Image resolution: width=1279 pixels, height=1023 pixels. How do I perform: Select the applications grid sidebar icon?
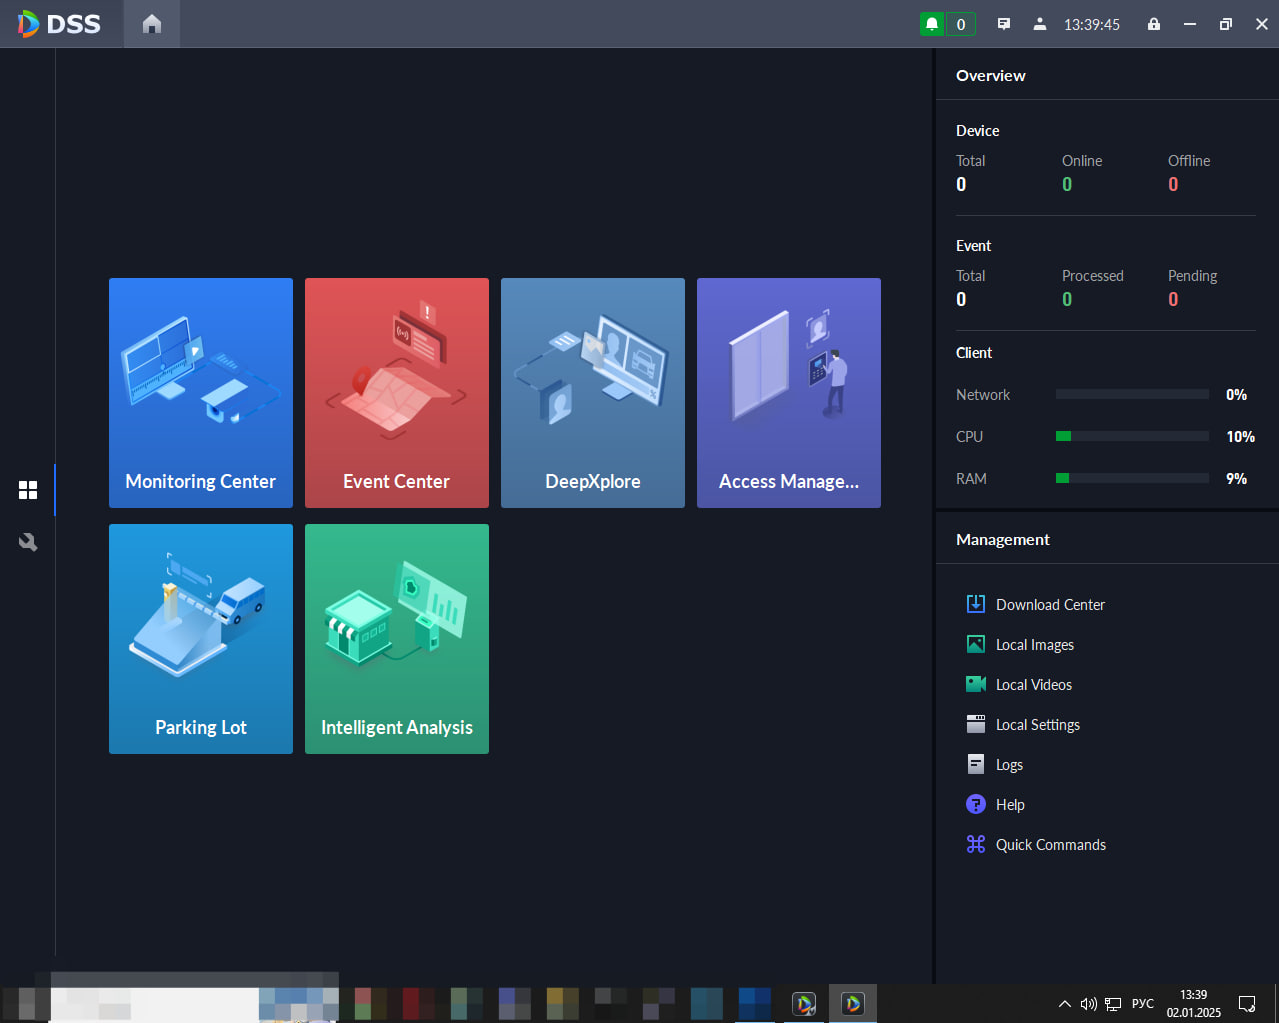(x=28, y=490)
